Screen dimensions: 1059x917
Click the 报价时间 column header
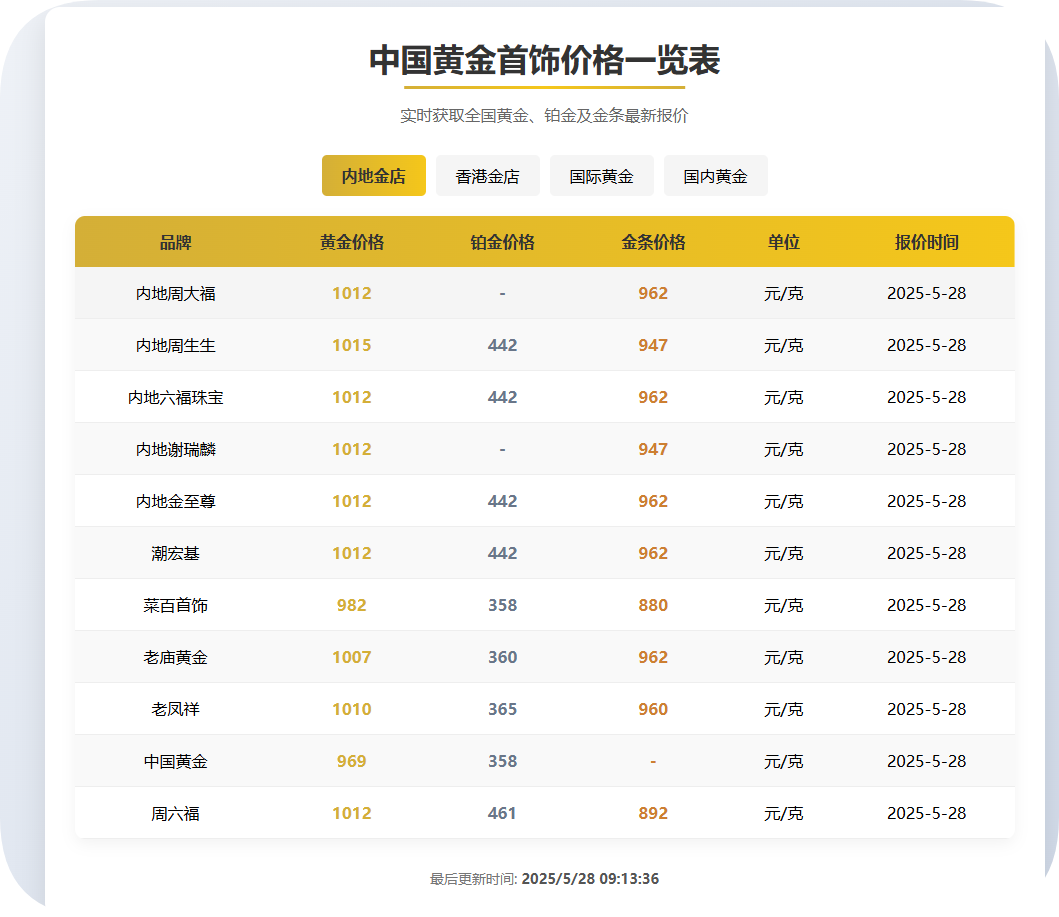tap(927, 242)
